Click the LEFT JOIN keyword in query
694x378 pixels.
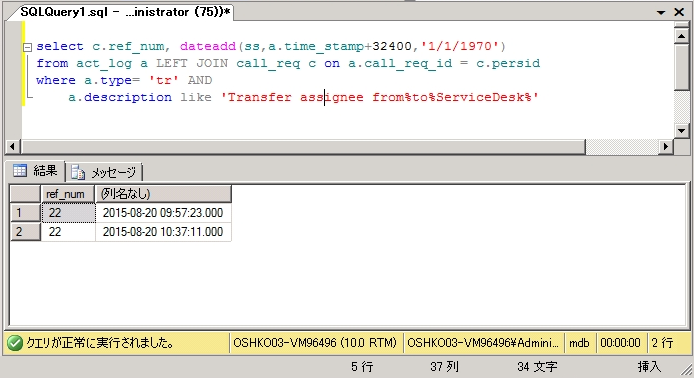click(192, 63)
